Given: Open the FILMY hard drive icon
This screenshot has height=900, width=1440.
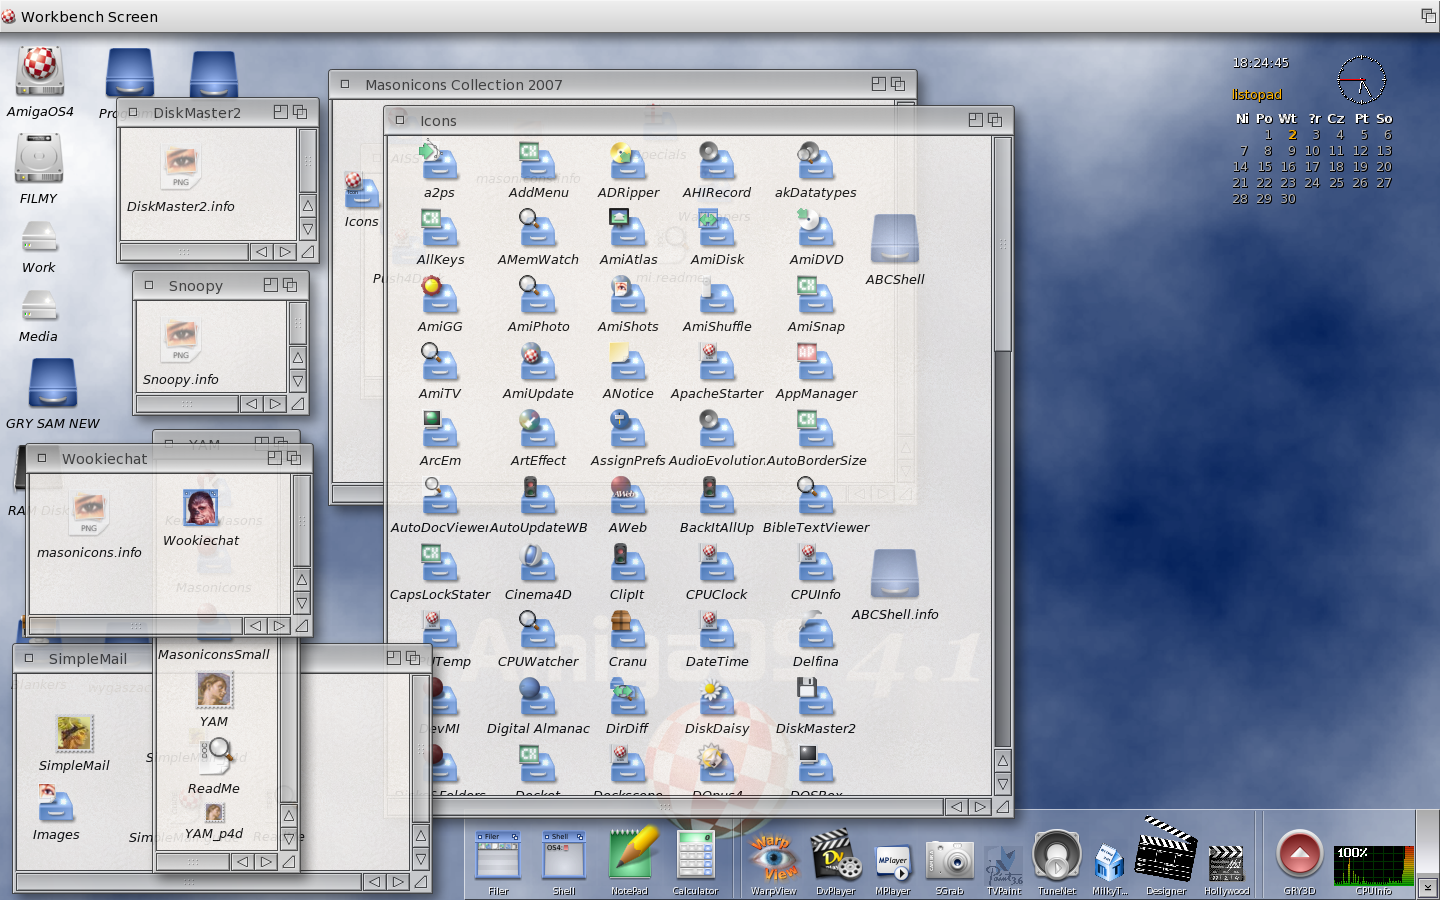Looking at the screenshot, I should coord(39,160).
